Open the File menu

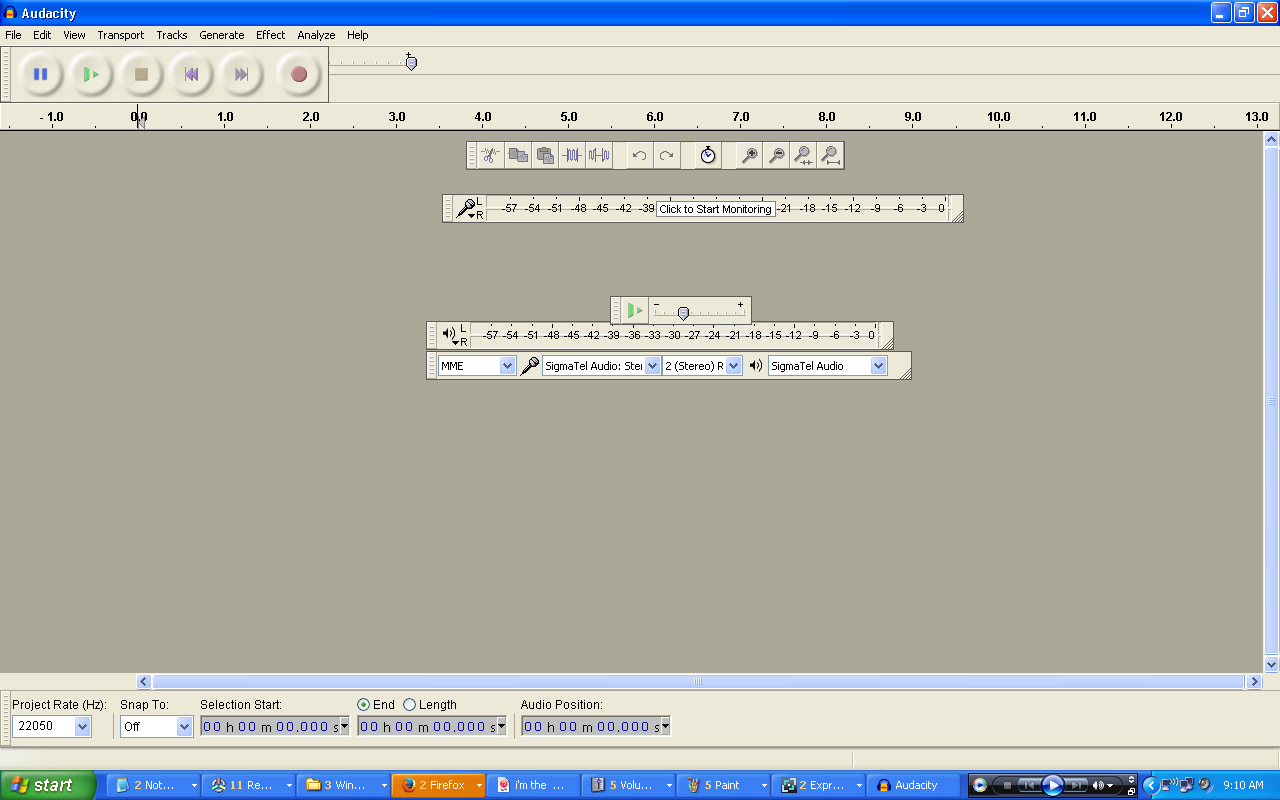pos(13,35)
